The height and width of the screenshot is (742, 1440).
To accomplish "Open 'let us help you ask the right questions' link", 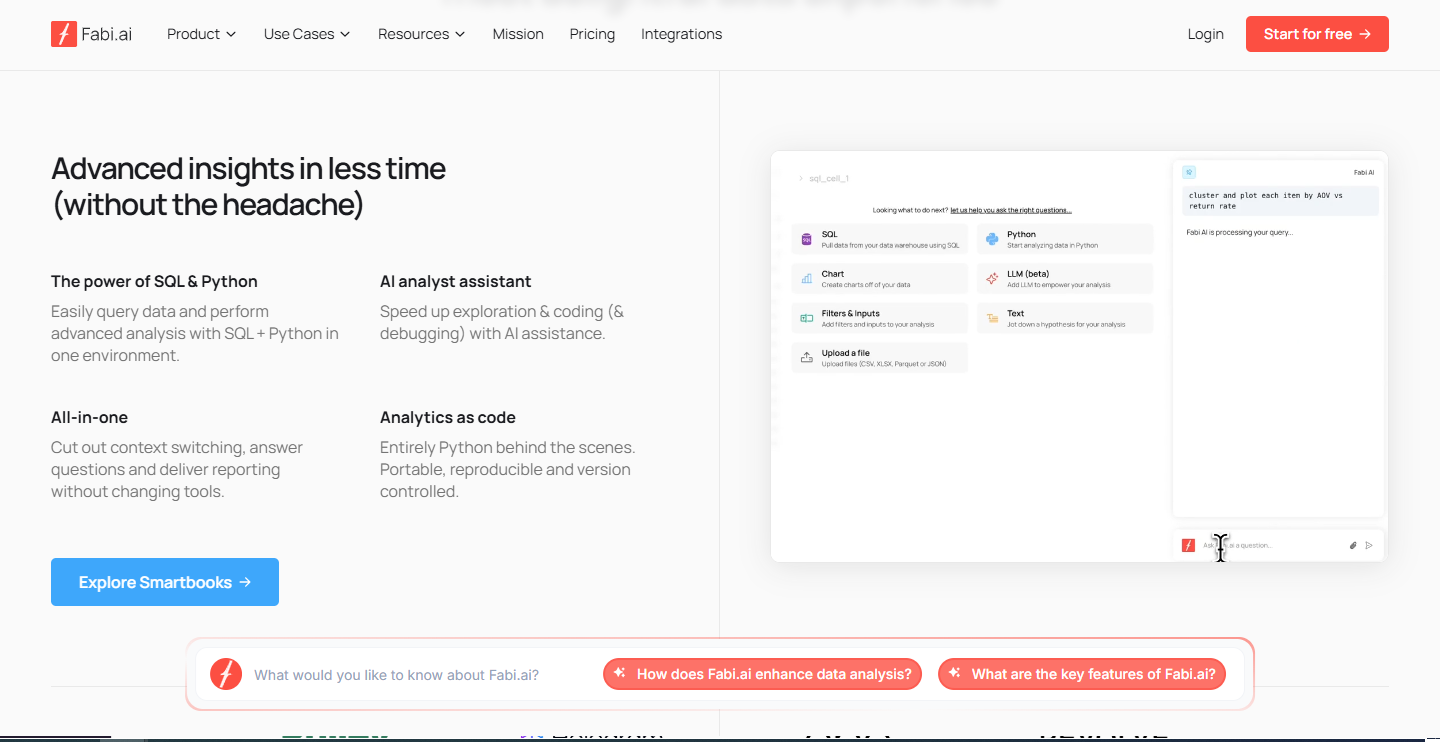I will coord(1011,210).
